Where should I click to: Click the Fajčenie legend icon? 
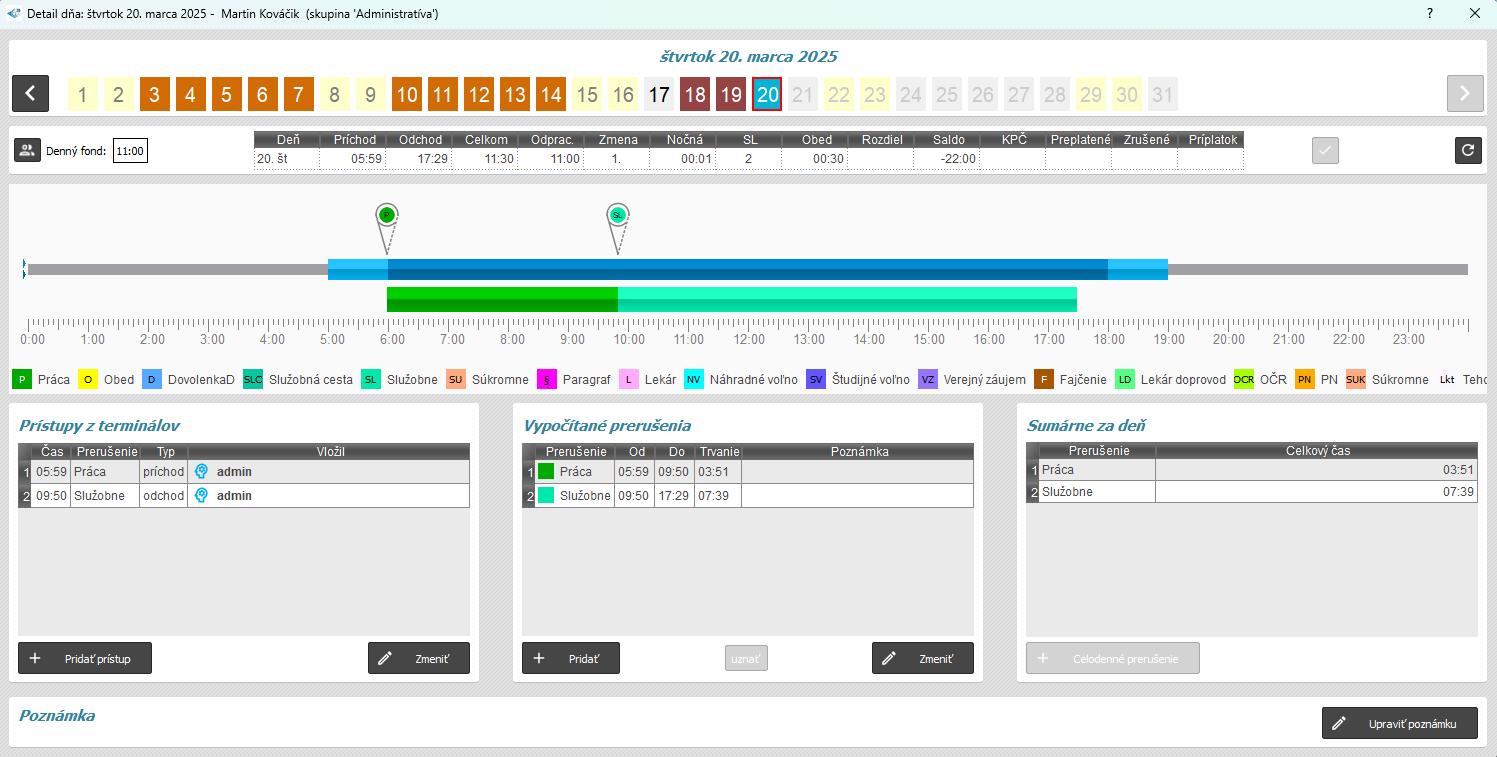pos(1043,380)
